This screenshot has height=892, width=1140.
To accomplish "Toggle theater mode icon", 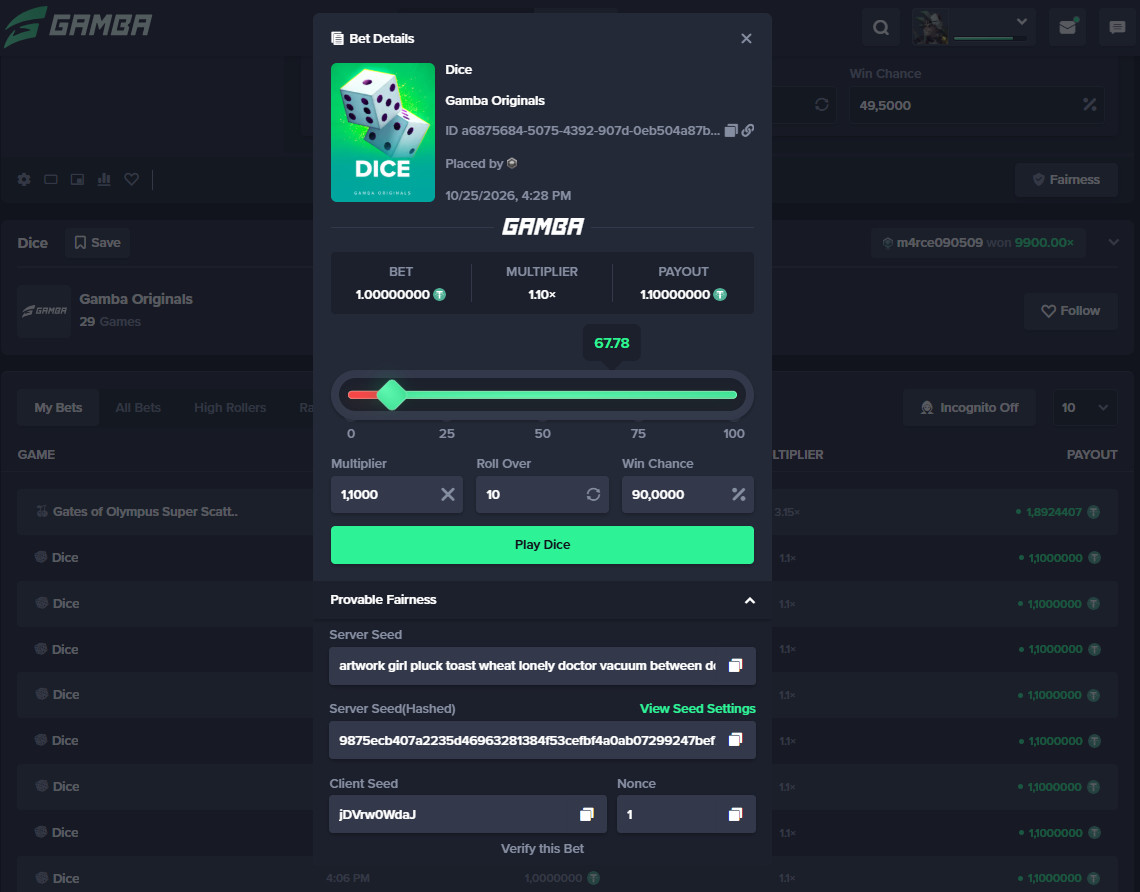I will pyautogui.click(x=51, y=179).
